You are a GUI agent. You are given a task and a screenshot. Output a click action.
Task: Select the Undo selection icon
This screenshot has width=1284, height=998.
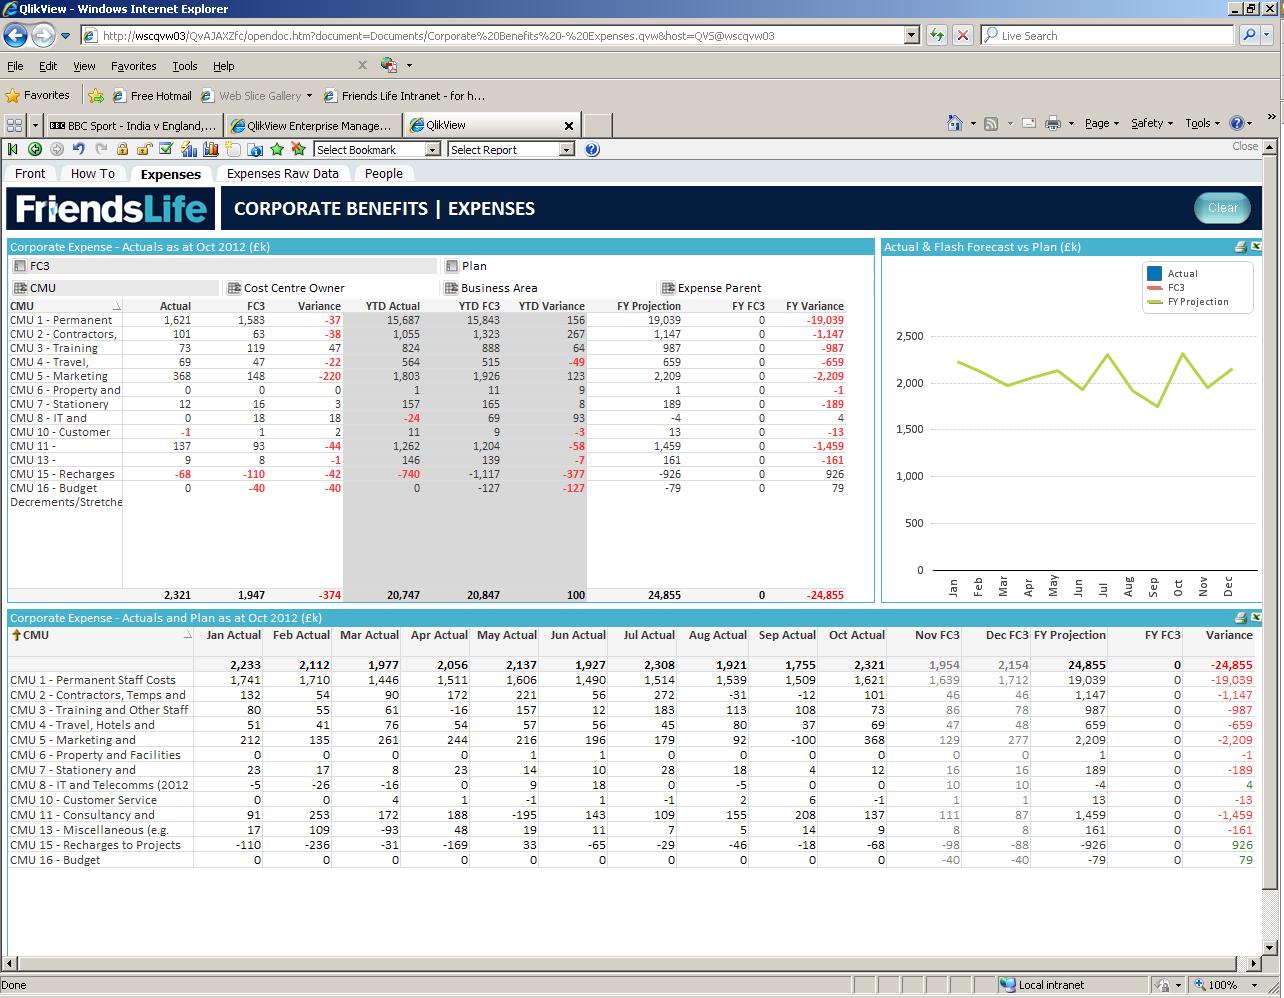click(x=78, y=149)
